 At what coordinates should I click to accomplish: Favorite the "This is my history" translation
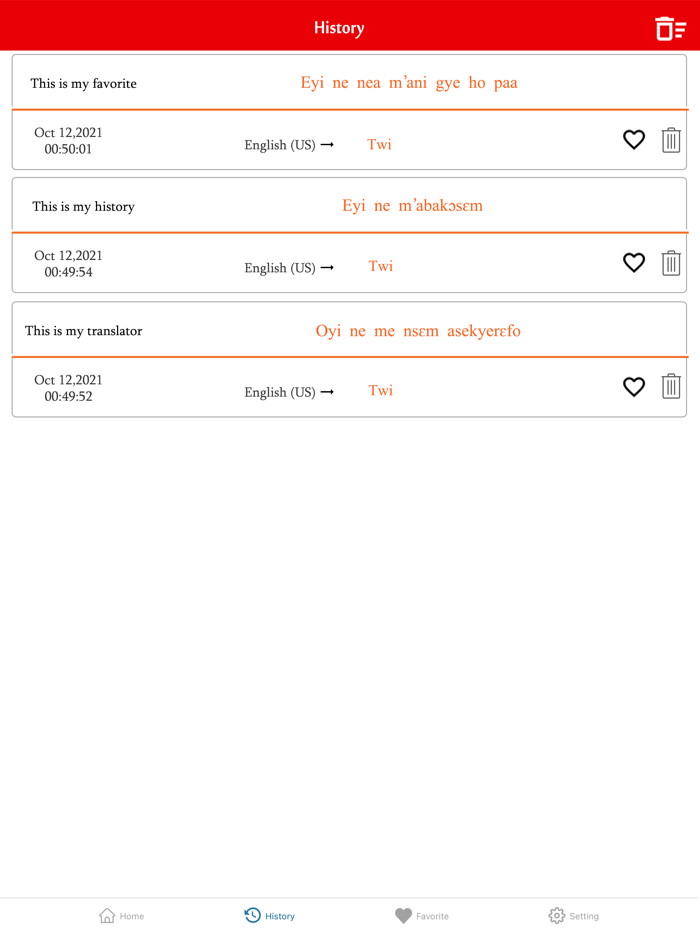(x=634, y=263)
